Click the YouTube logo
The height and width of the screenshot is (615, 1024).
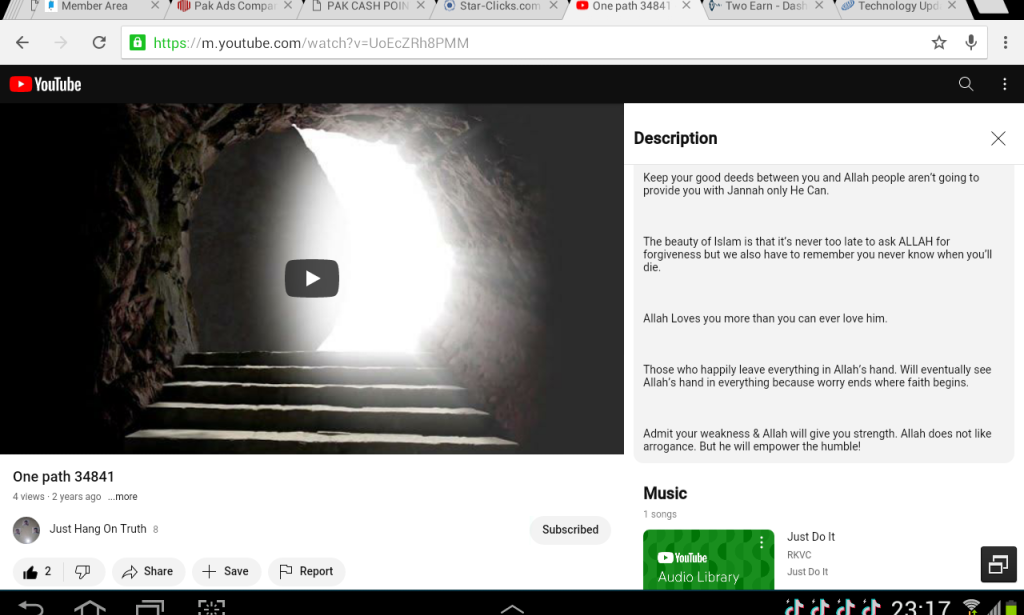pos(46,84)
